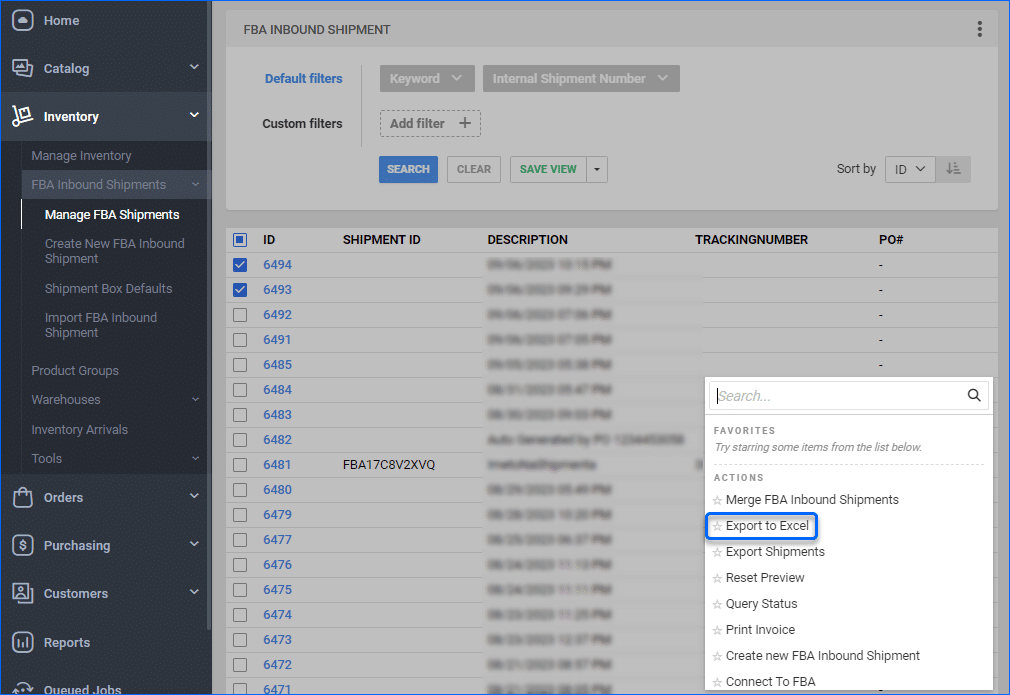Viewport: 1010px width, 695px height.
Task: Expand the SAVE VIEW dropdown arrow
Action: tap(596, 169)
